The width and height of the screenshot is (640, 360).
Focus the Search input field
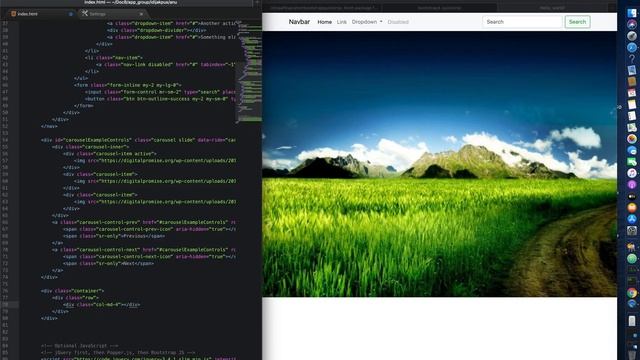522,22
